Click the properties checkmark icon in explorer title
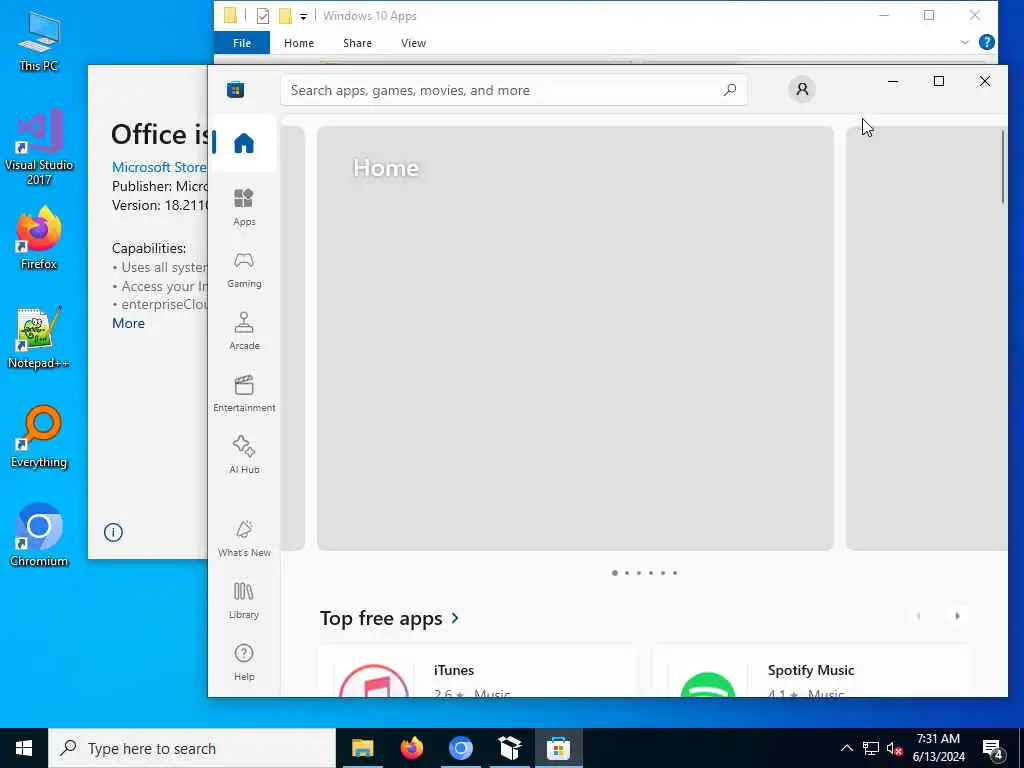The image size is (1024, 768). tap(263, 16)
